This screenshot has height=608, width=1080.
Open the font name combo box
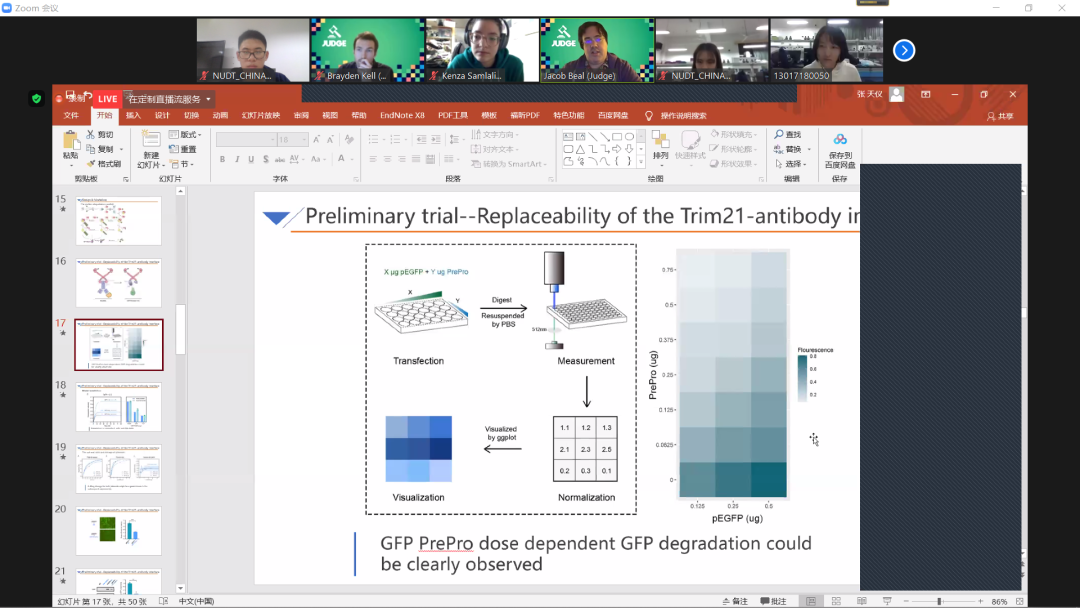pyautogui.click(x=245, y=139)
